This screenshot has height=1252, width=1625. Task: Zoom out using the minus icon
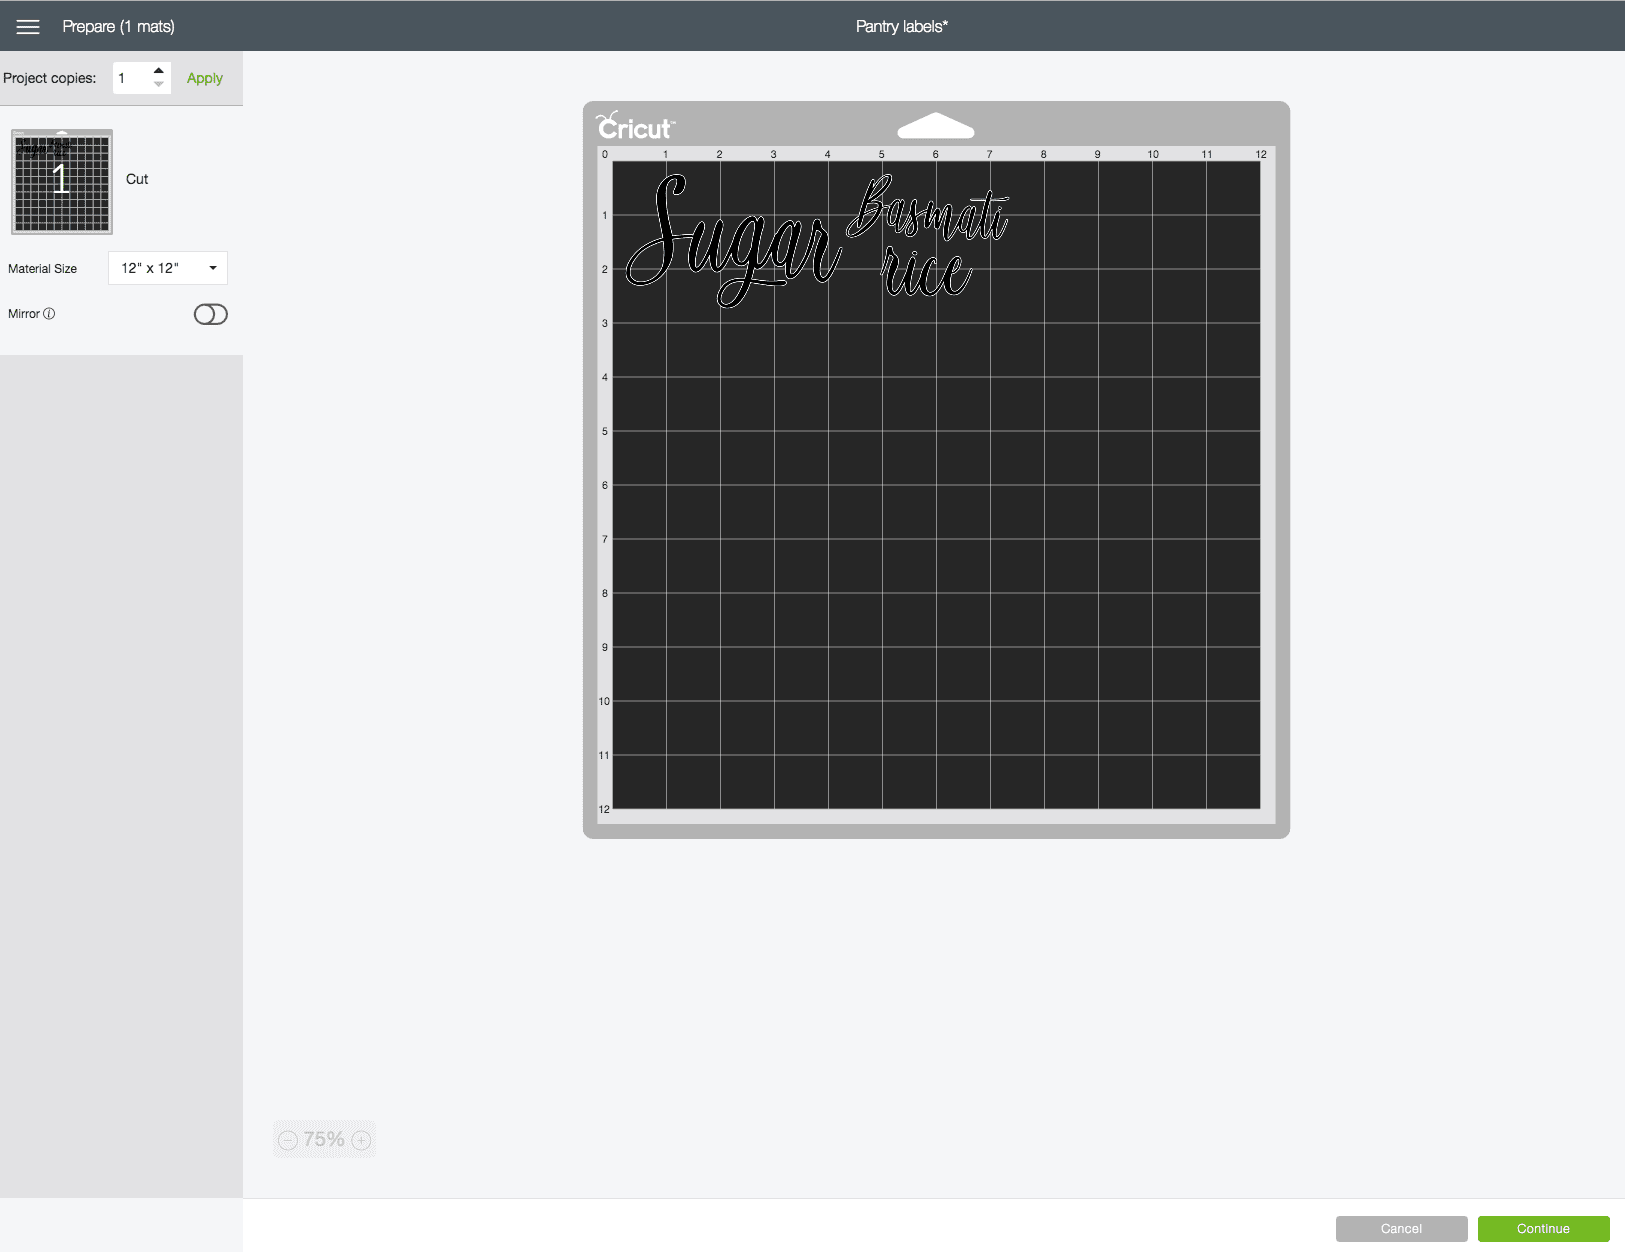(x=288, y=1140)
